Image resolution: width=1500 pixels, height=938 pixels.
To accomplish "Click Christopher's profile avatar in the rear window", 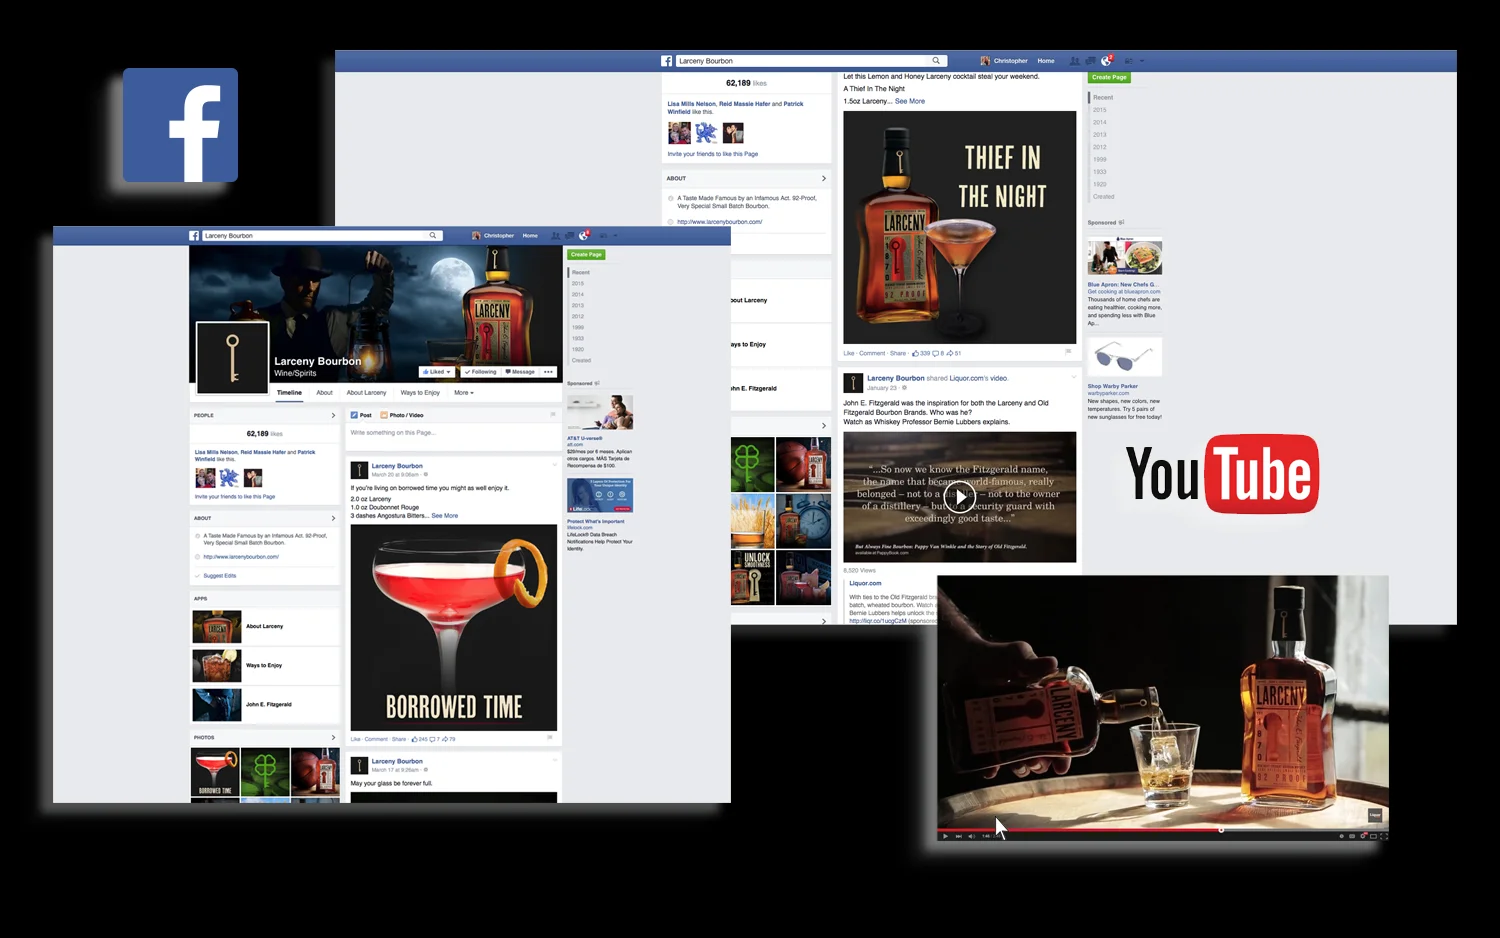I will [x=985, y=61].
